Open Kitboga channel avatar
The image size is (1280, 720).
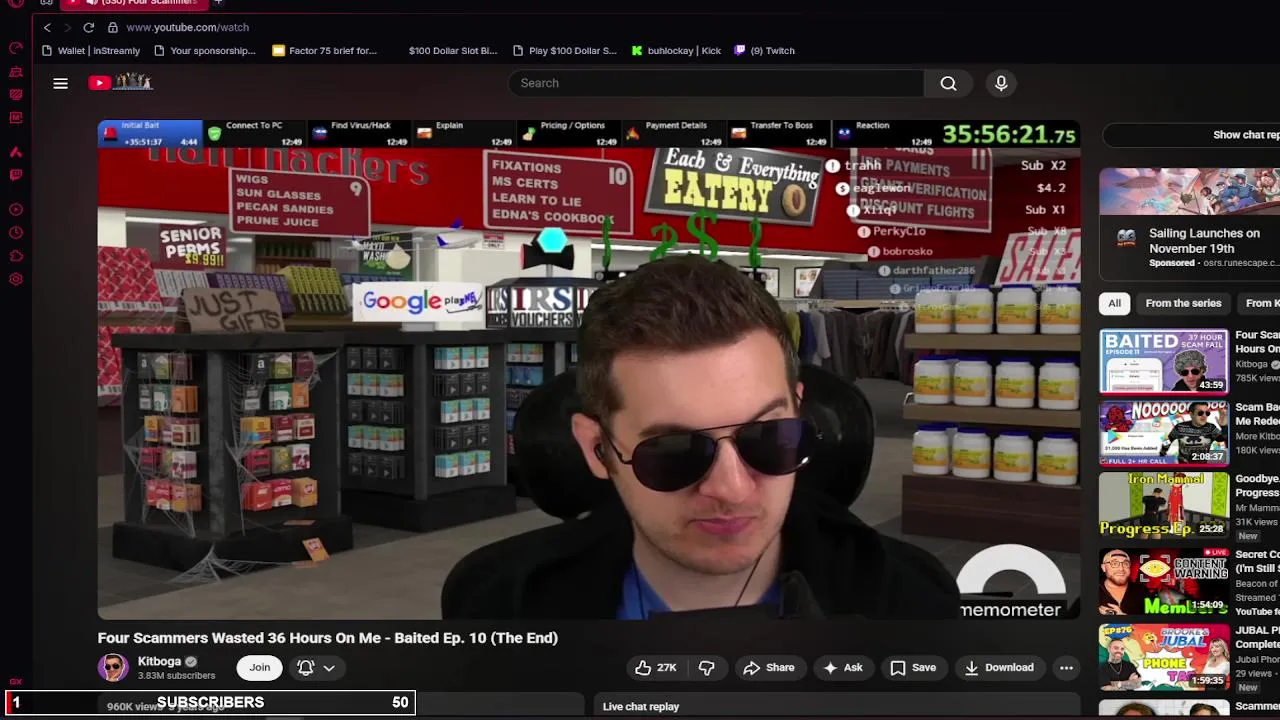(x=113, y=667)
